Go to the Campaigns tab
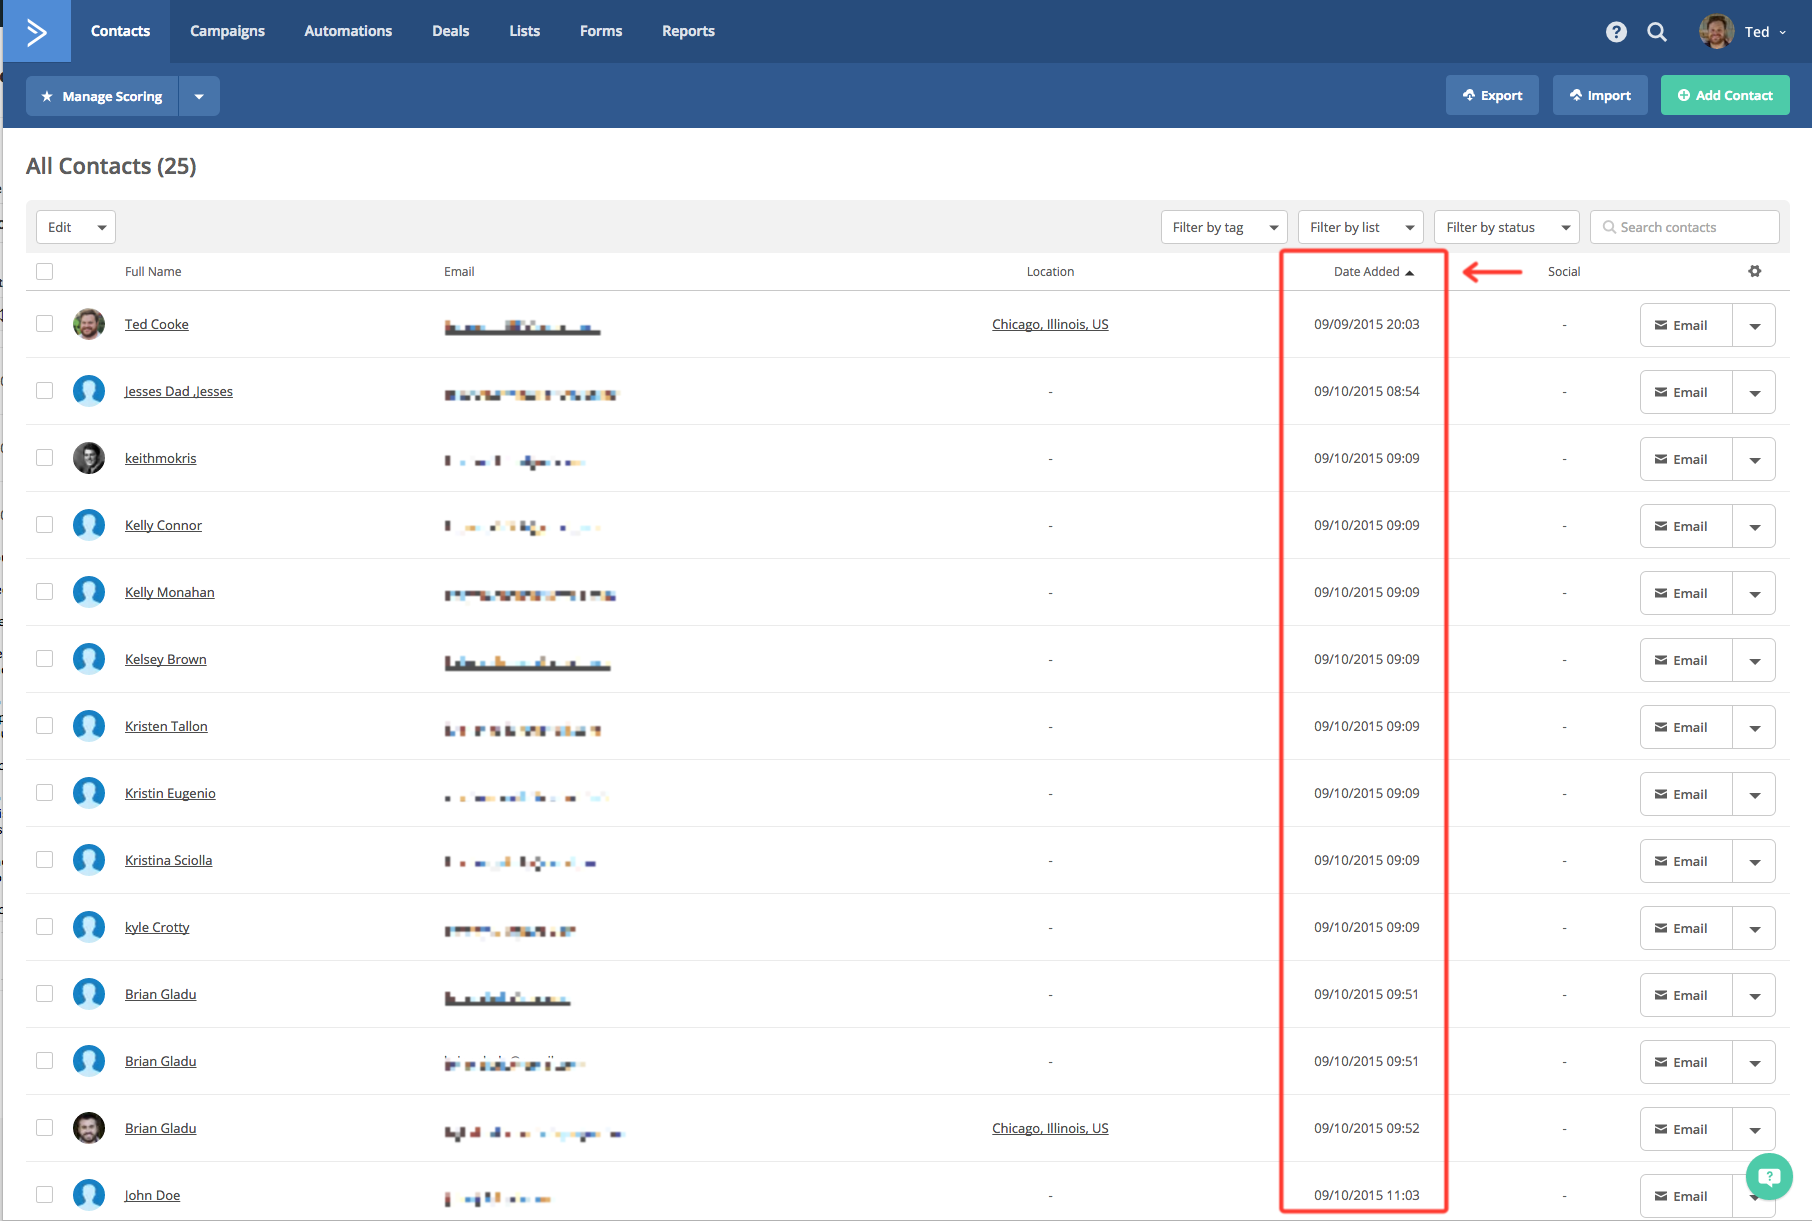The width and height of the screenshot is (1814, 1222). click(227, 31)
